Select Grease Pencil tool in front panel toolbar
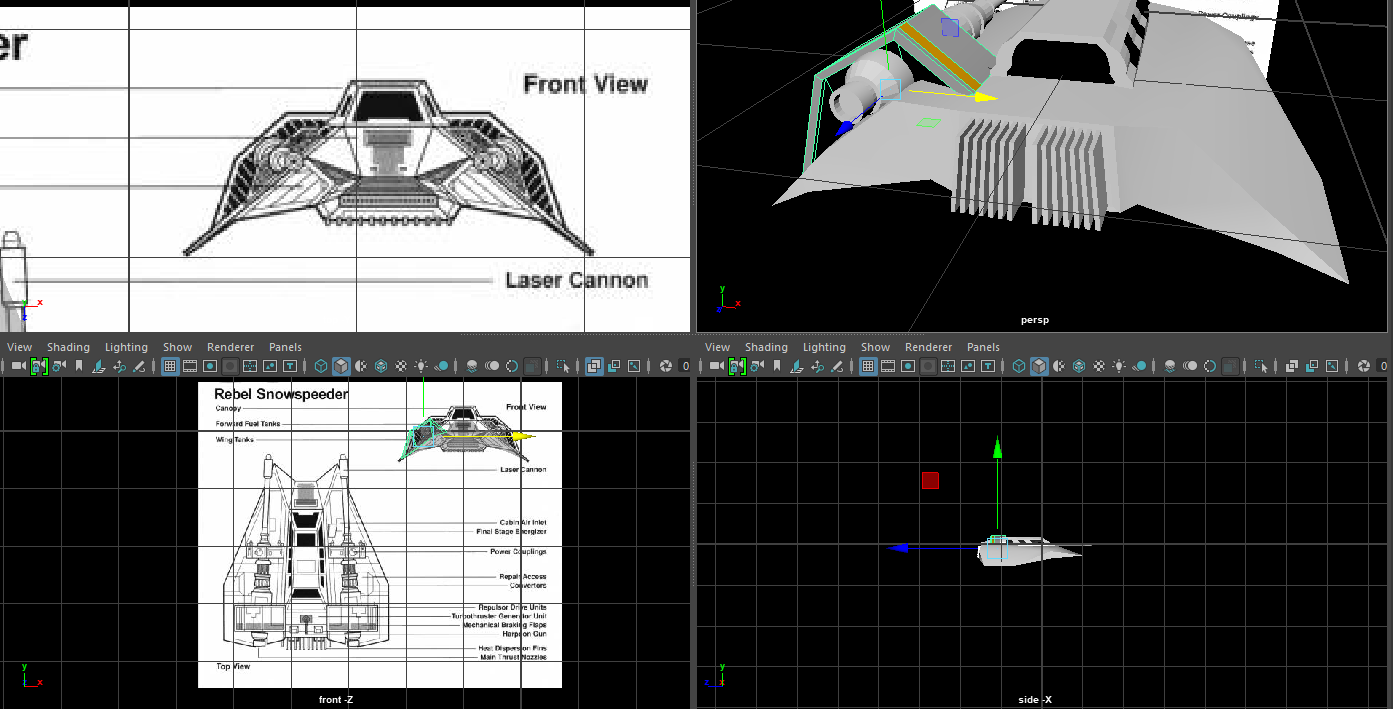 pyautogui.click(x=139, y=366)
